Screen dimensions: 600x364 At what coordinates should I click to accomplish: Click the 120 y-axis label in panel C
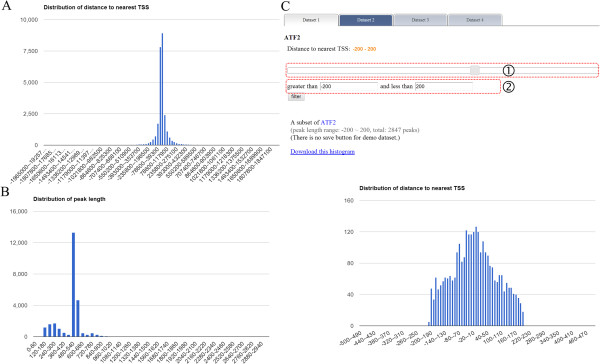349,232
